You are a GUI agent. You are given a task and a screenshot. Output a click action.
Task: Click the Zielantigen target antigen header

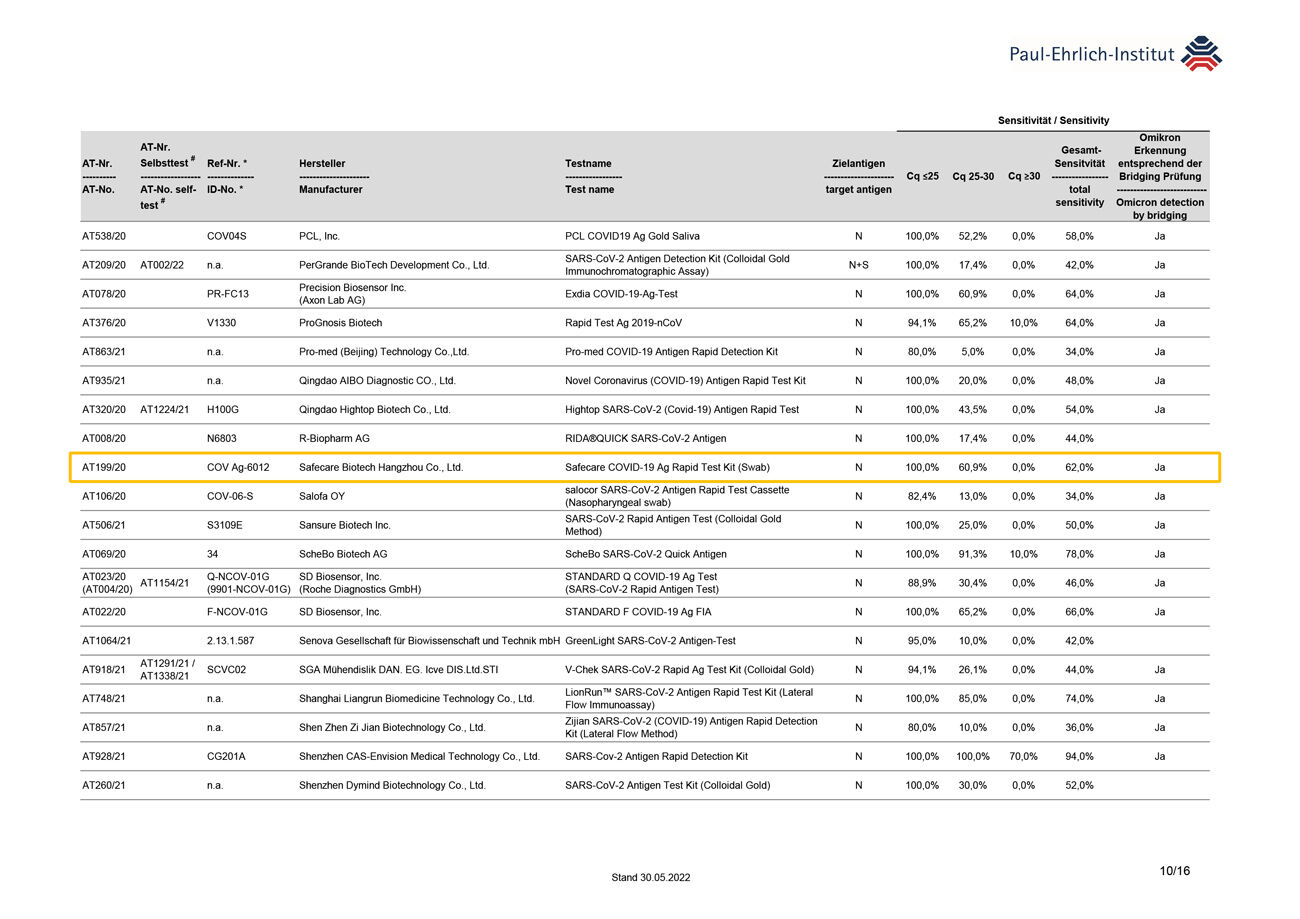pos(857,176)
